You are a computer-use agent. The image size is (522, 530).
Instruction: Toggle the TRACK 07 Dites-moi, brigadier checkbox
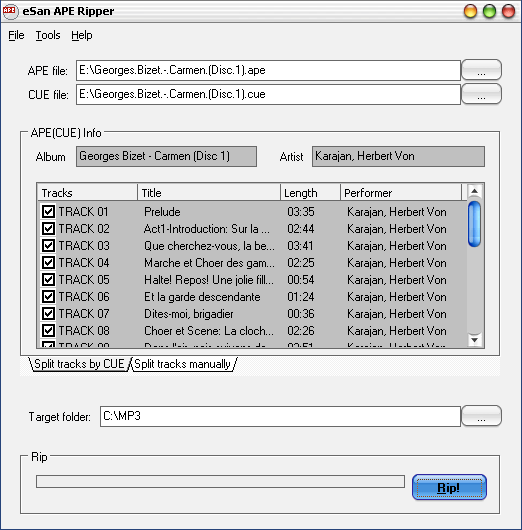click(x=48, y=314)
